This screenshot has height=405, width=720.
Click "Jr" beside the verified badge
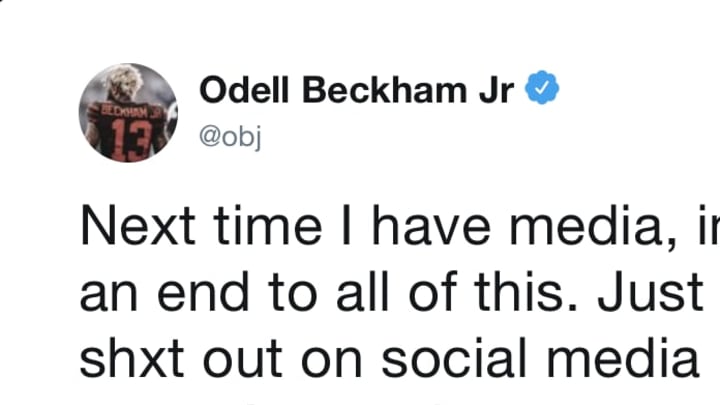point(496,89)
